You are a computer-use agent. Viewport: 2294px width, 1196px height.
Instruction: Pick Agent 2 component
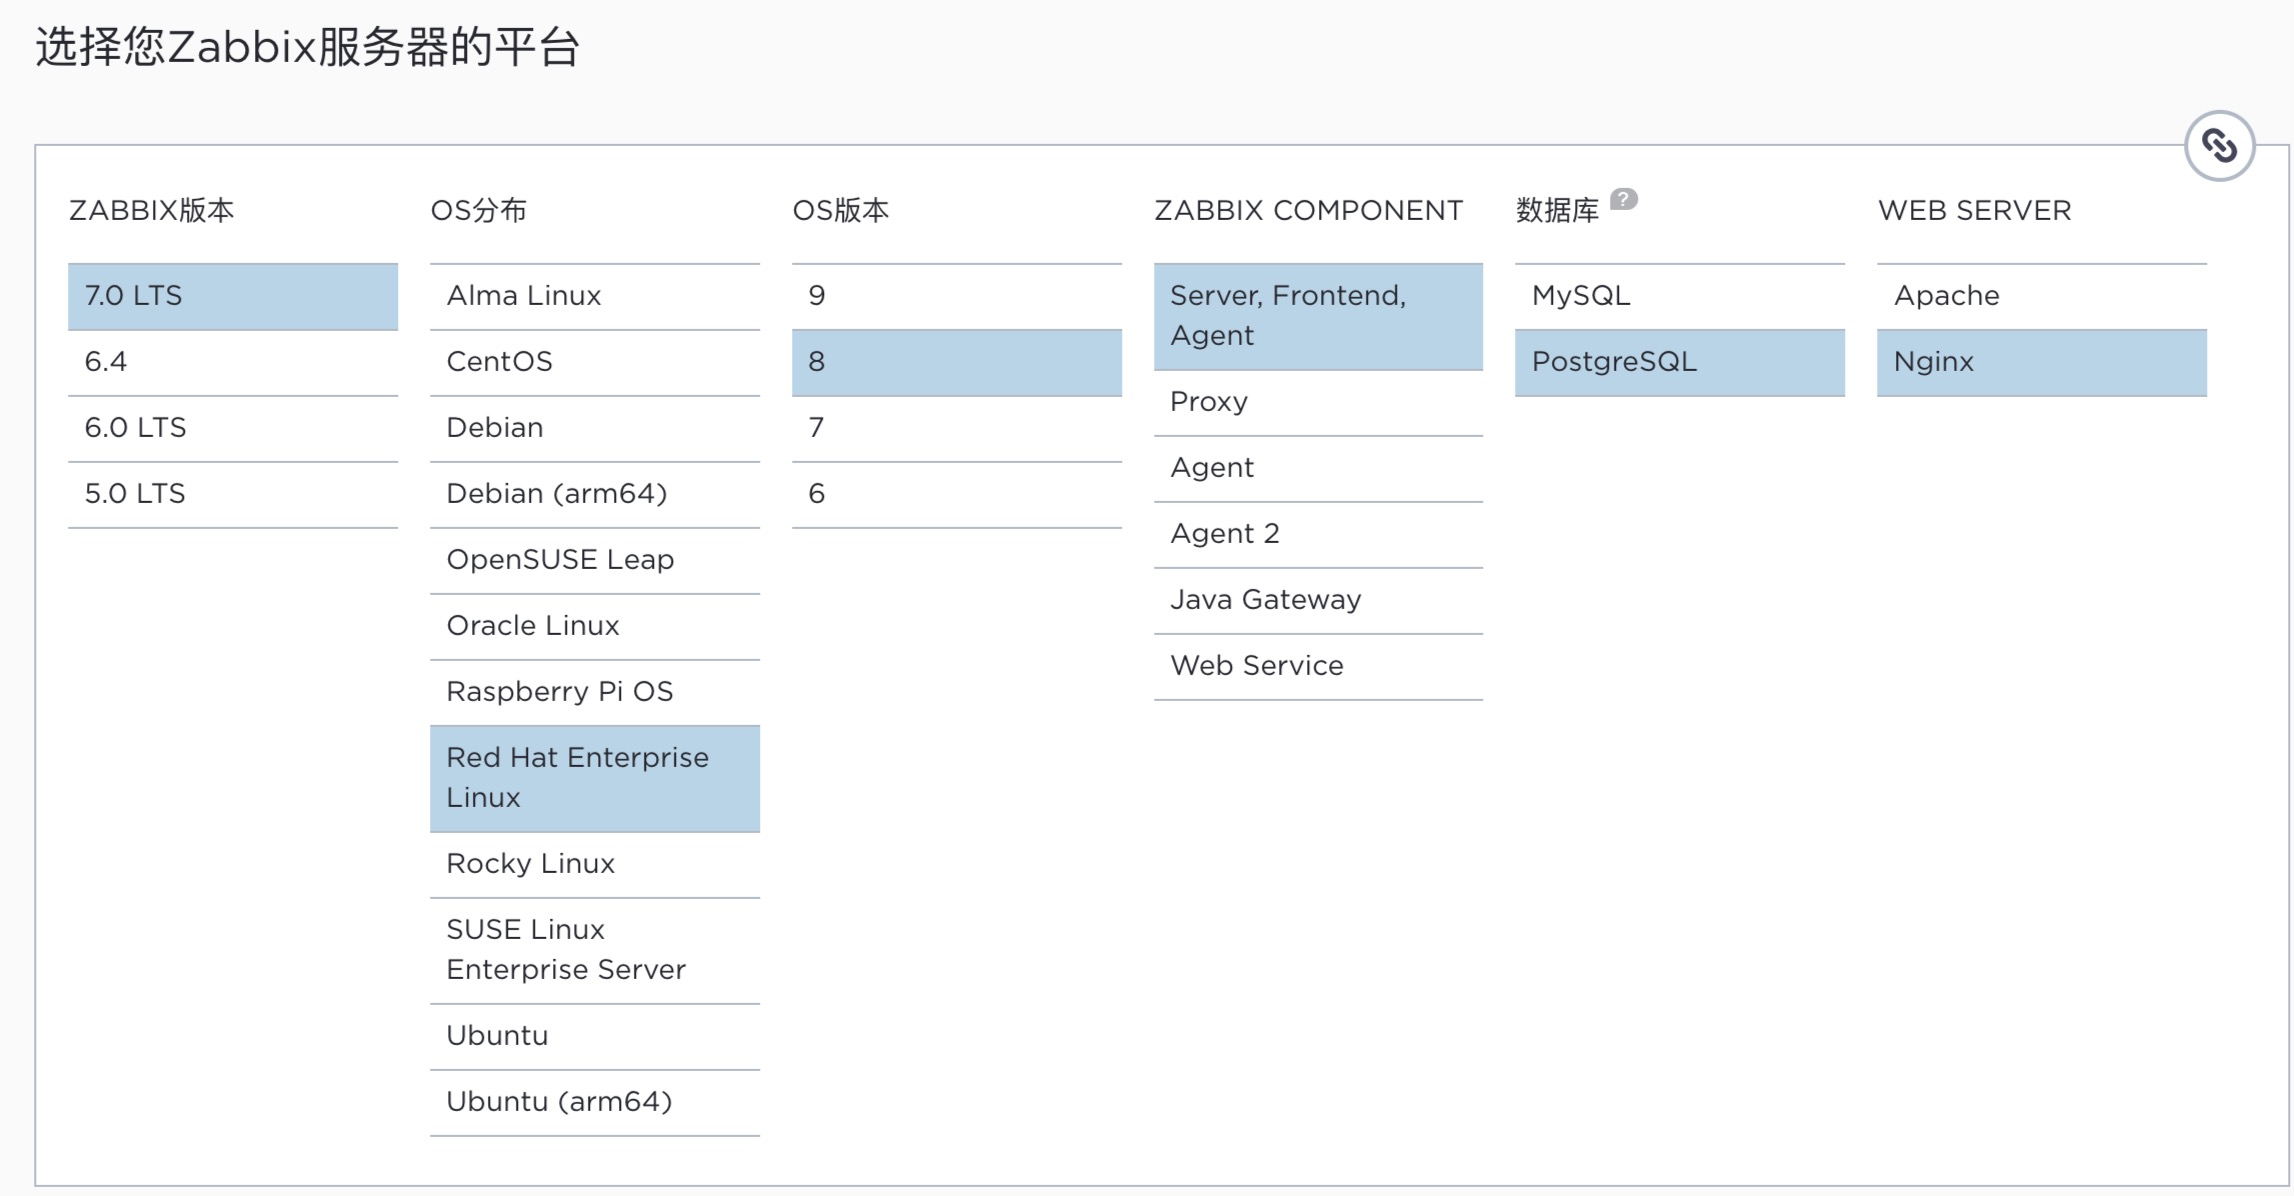point(1318,534)
